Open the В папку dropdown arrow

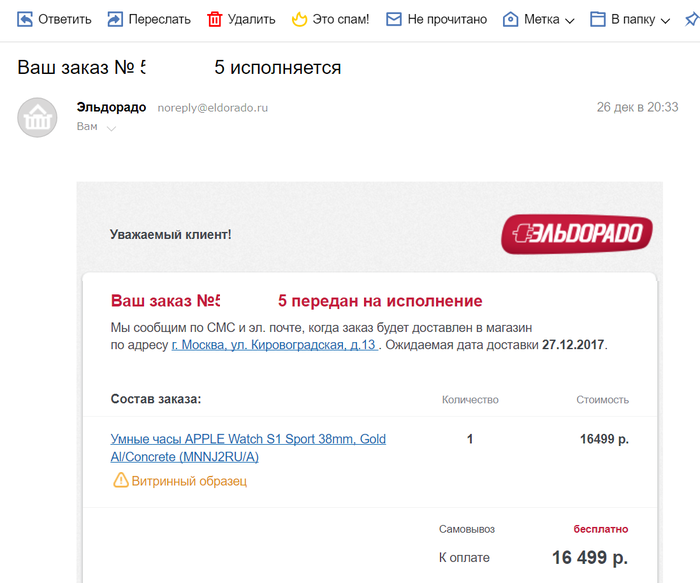(664, 20)
